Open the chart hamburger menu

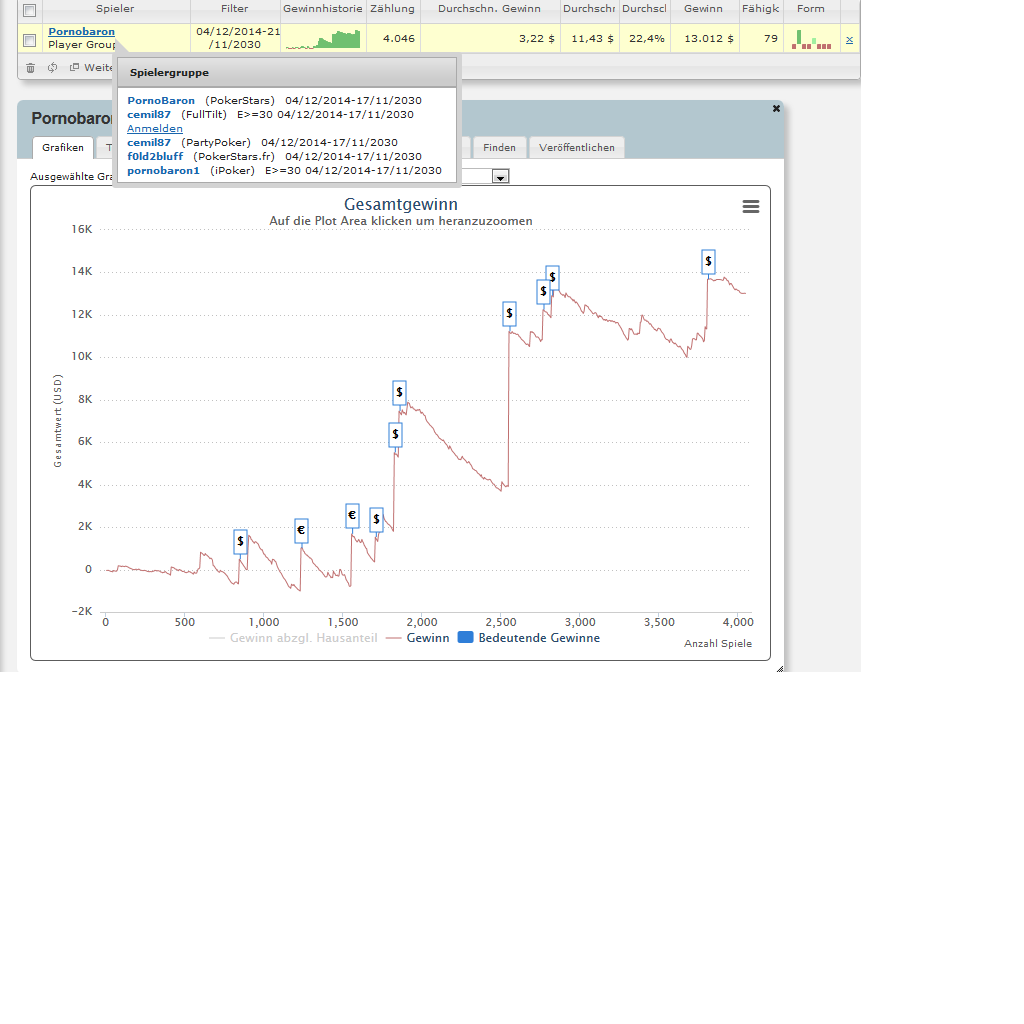coord(750,206)
